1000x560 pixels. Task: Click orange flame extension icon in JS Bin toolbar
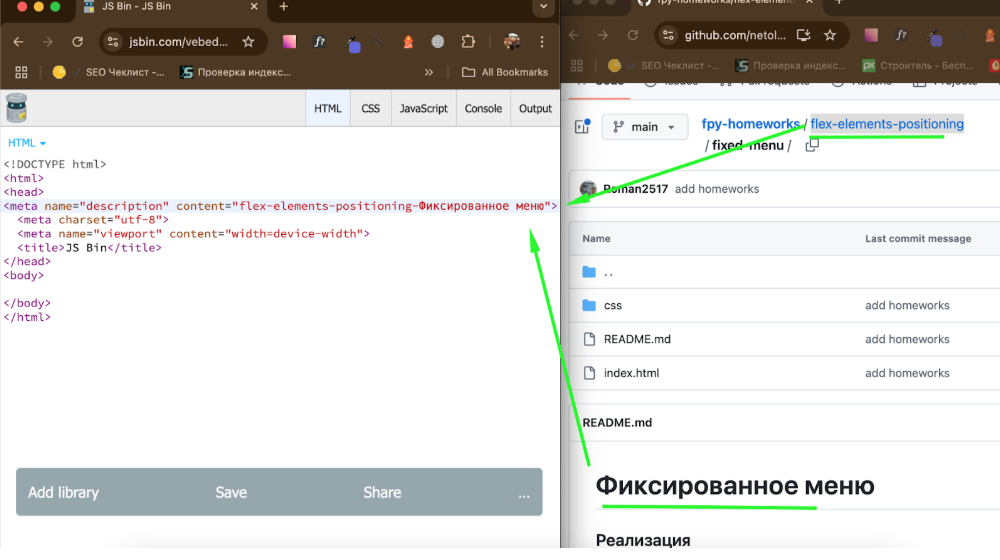[x=408, y=42]
